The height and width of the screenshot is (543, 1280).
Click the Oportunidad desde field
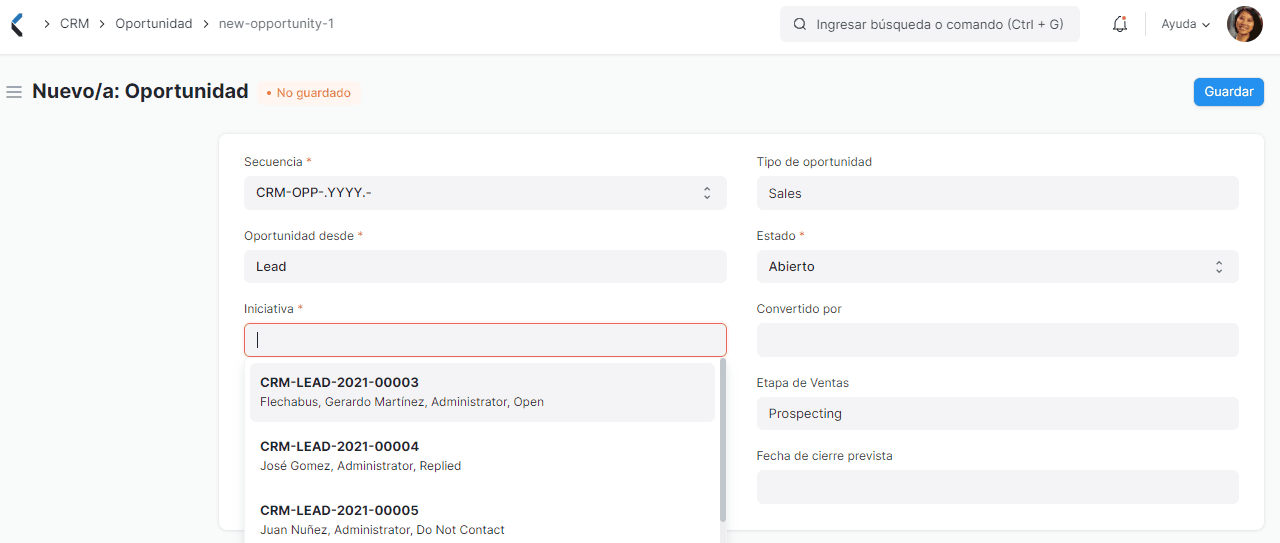pos(485,267)
